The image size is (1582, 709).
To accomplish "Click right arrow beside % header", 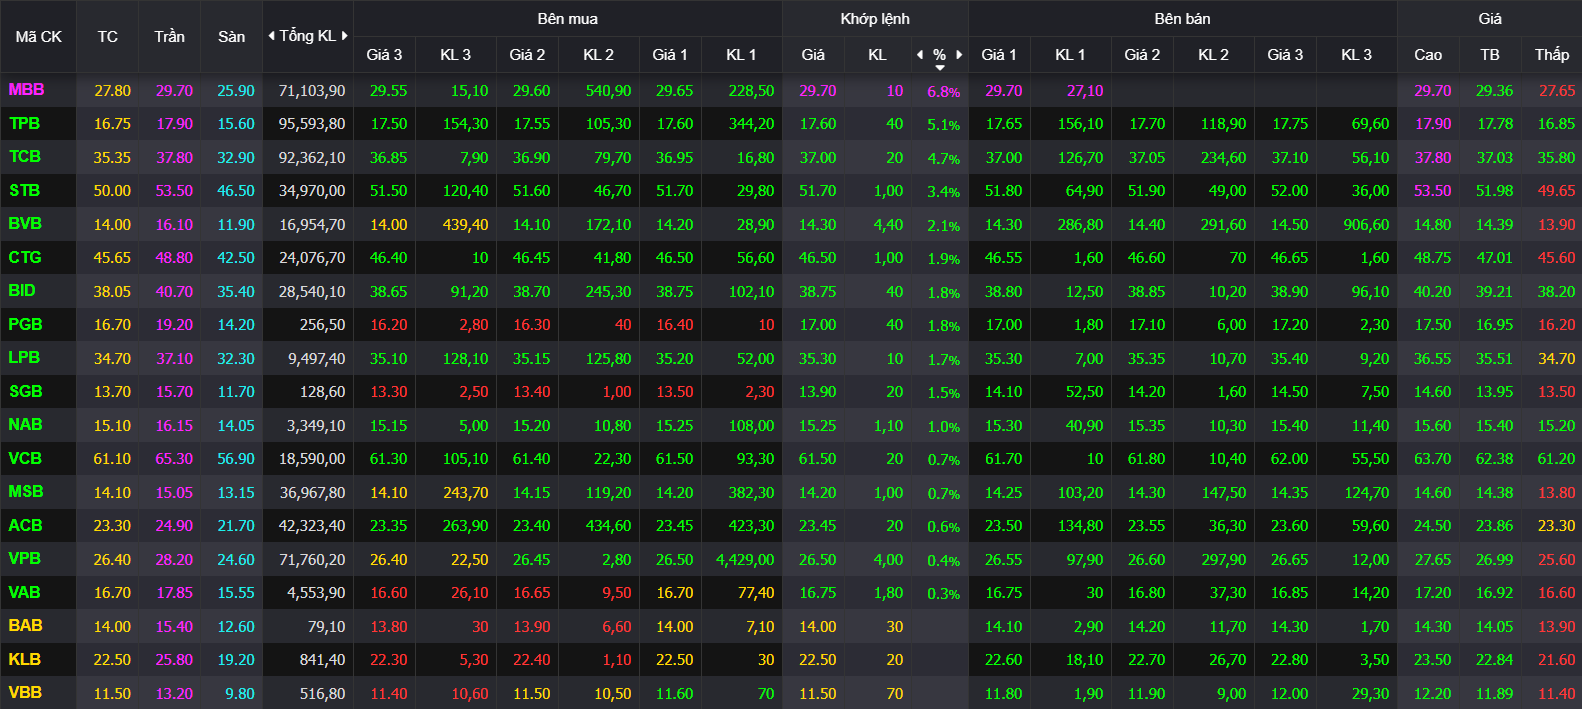I will pos(959,55).
